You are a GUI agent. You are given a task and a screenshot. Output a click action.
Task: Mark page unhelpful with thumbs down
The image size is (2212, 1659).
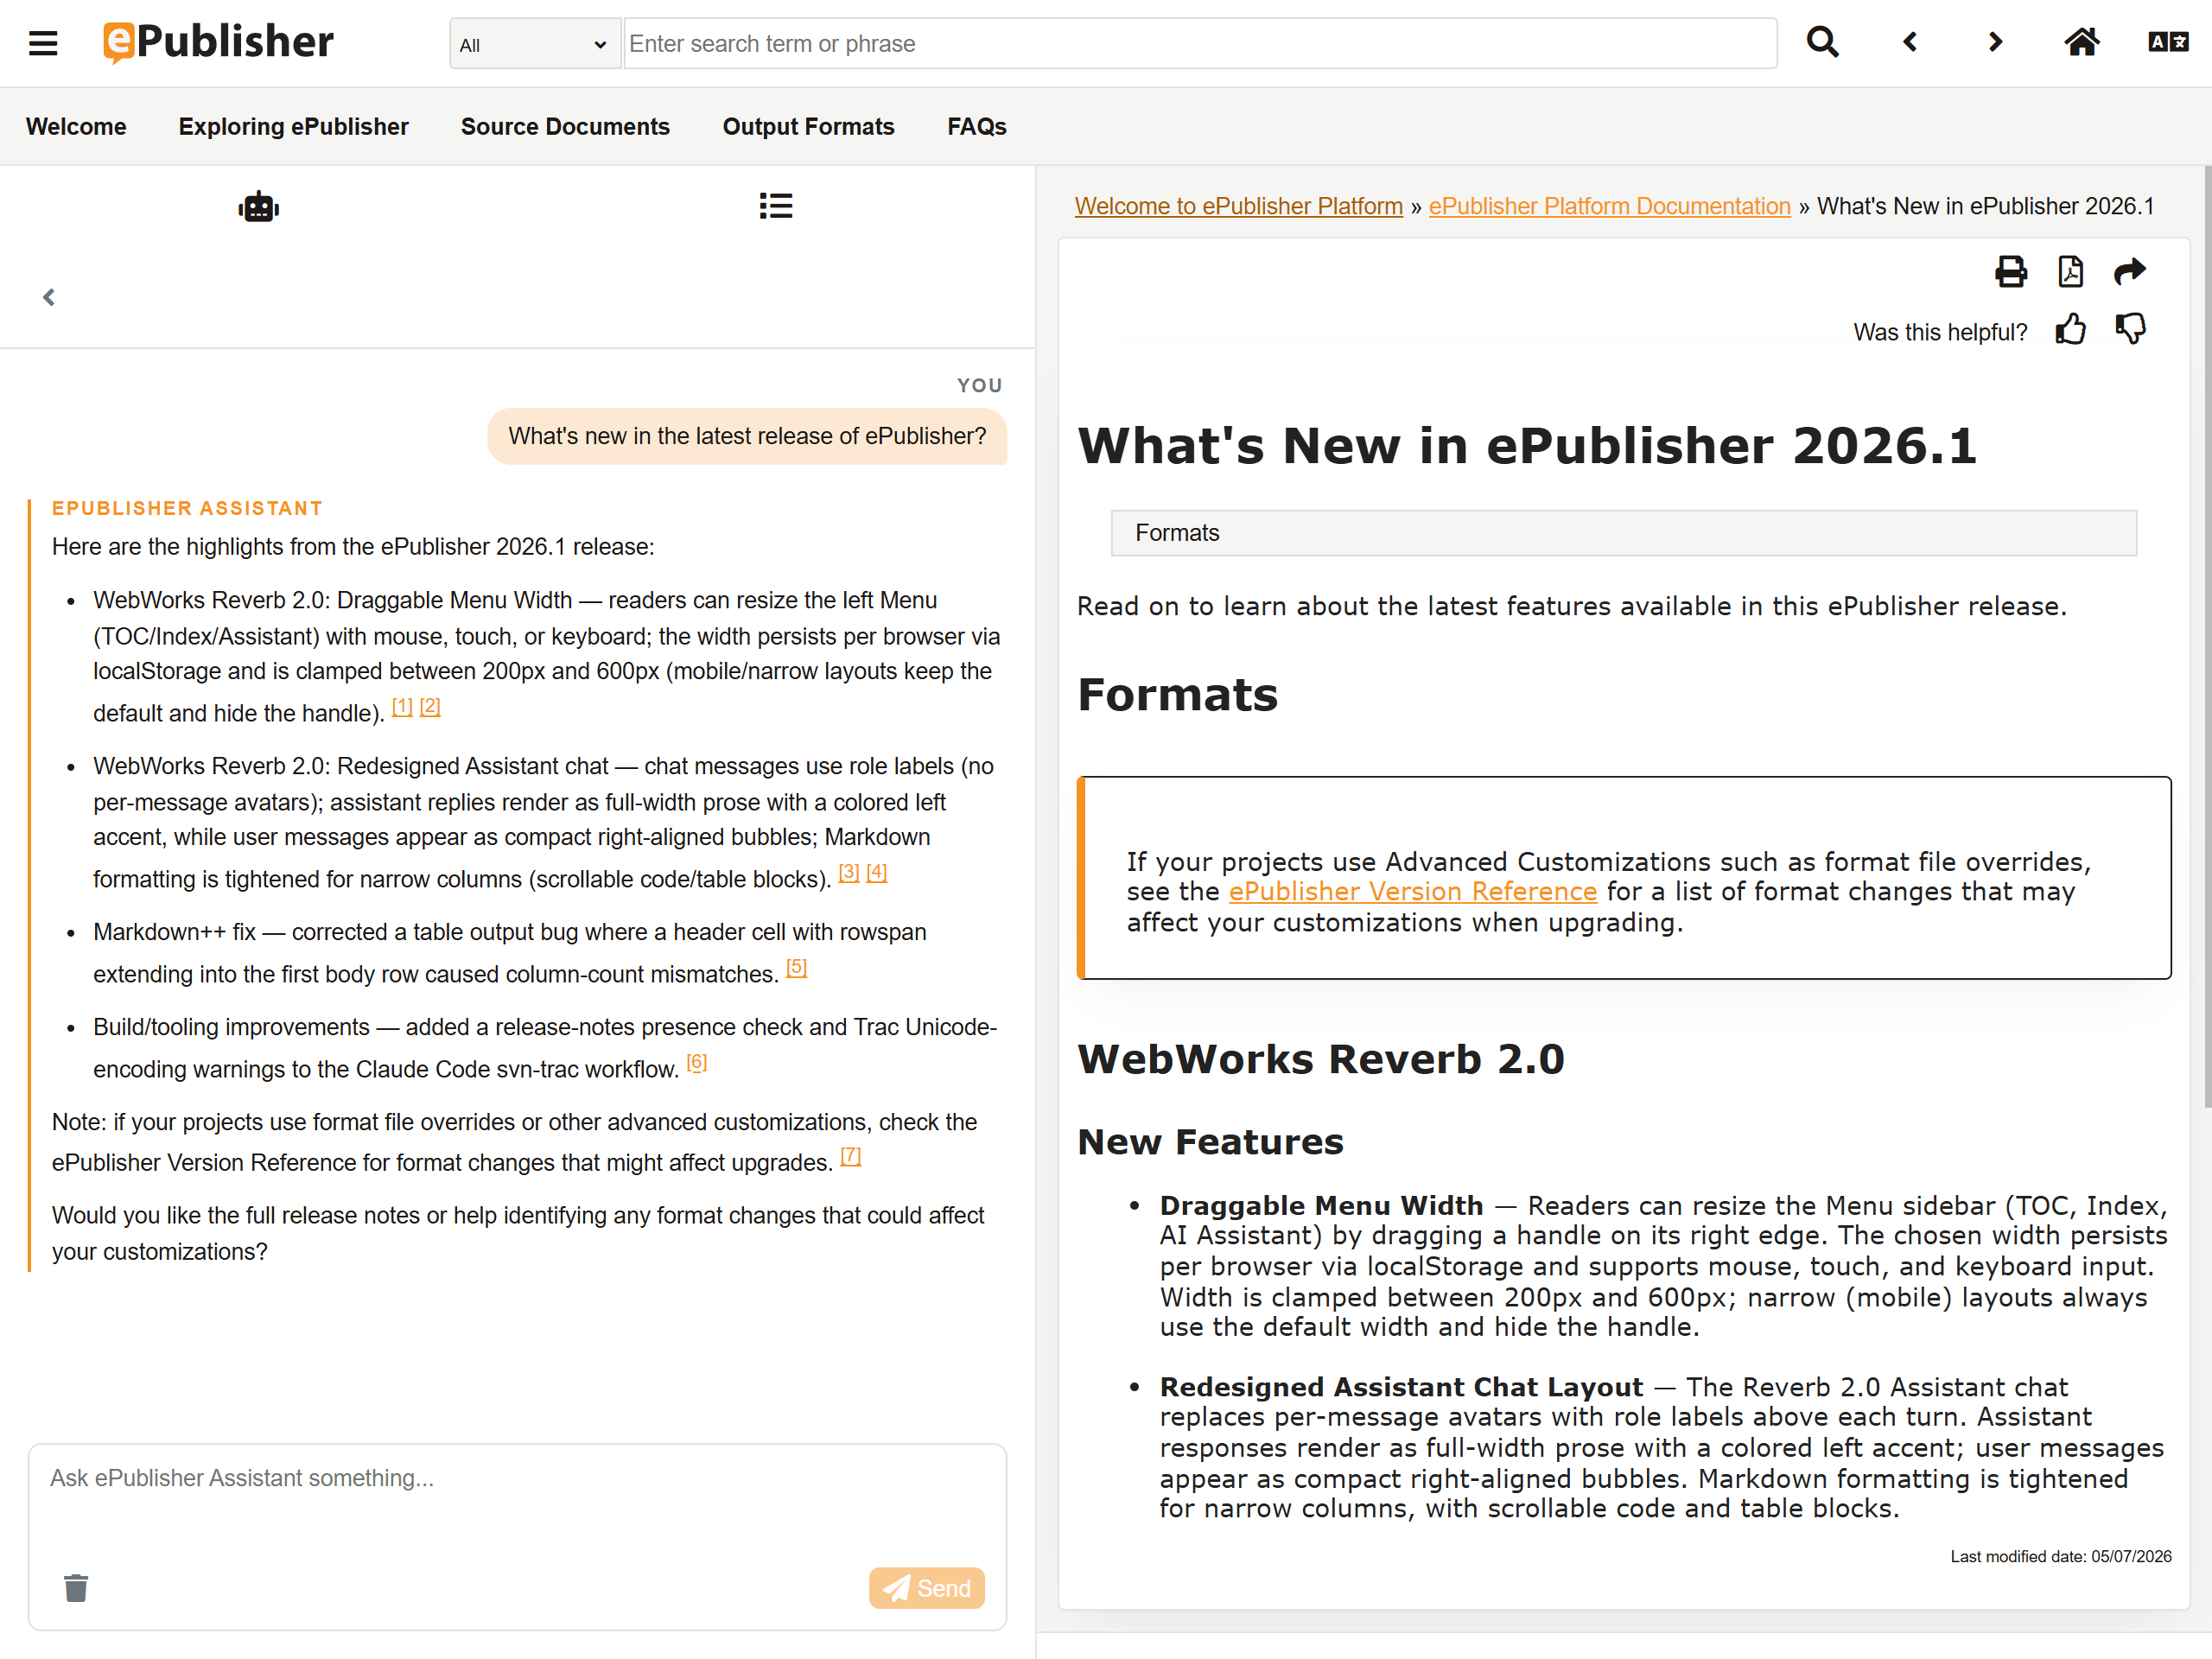pyautogui.click(x=2130, y=329)
